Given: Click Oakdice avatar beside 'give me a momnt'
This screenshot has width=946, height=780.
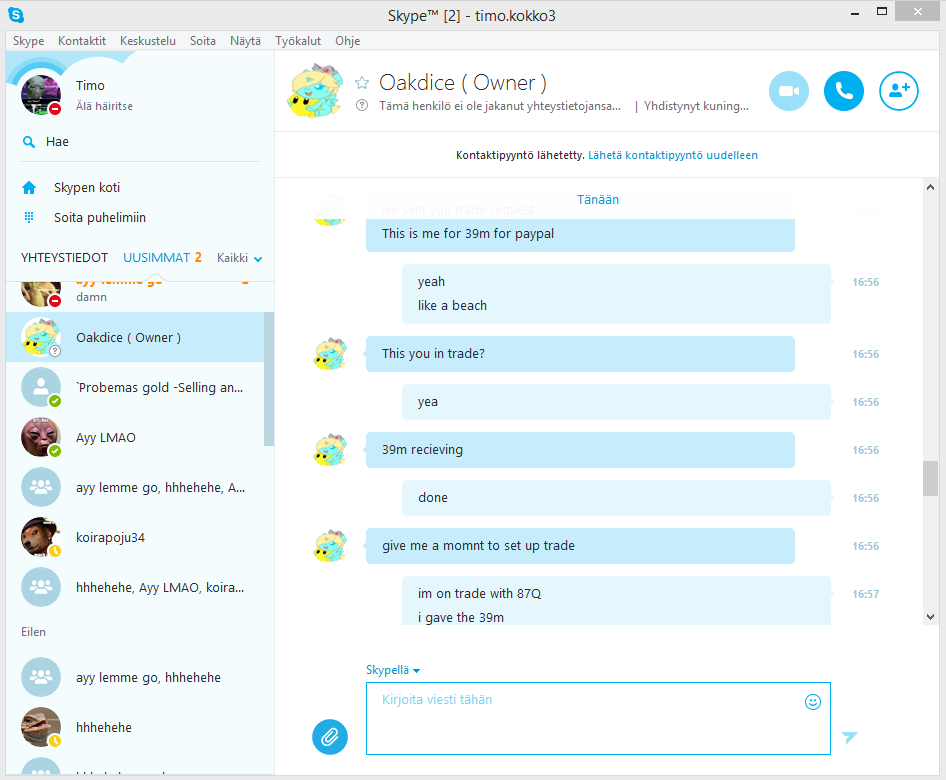Looking at the screenshot, I should 330,545.
